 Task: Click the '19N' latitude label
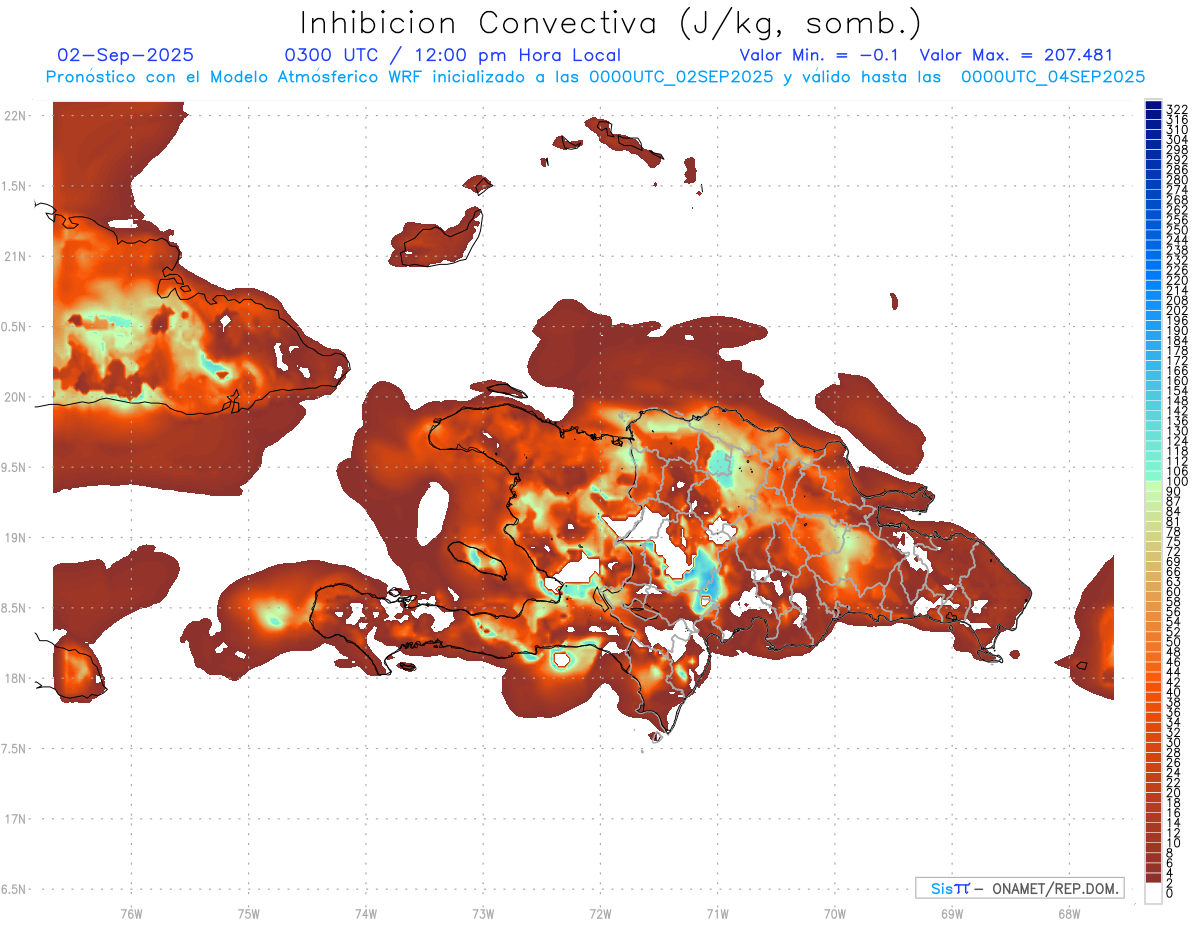click(15, 538)
